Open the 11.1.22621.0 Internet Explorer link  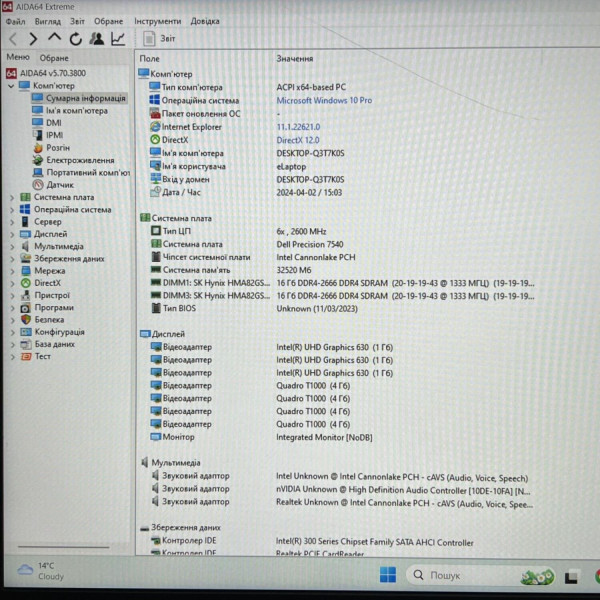(x=298, y=127)
